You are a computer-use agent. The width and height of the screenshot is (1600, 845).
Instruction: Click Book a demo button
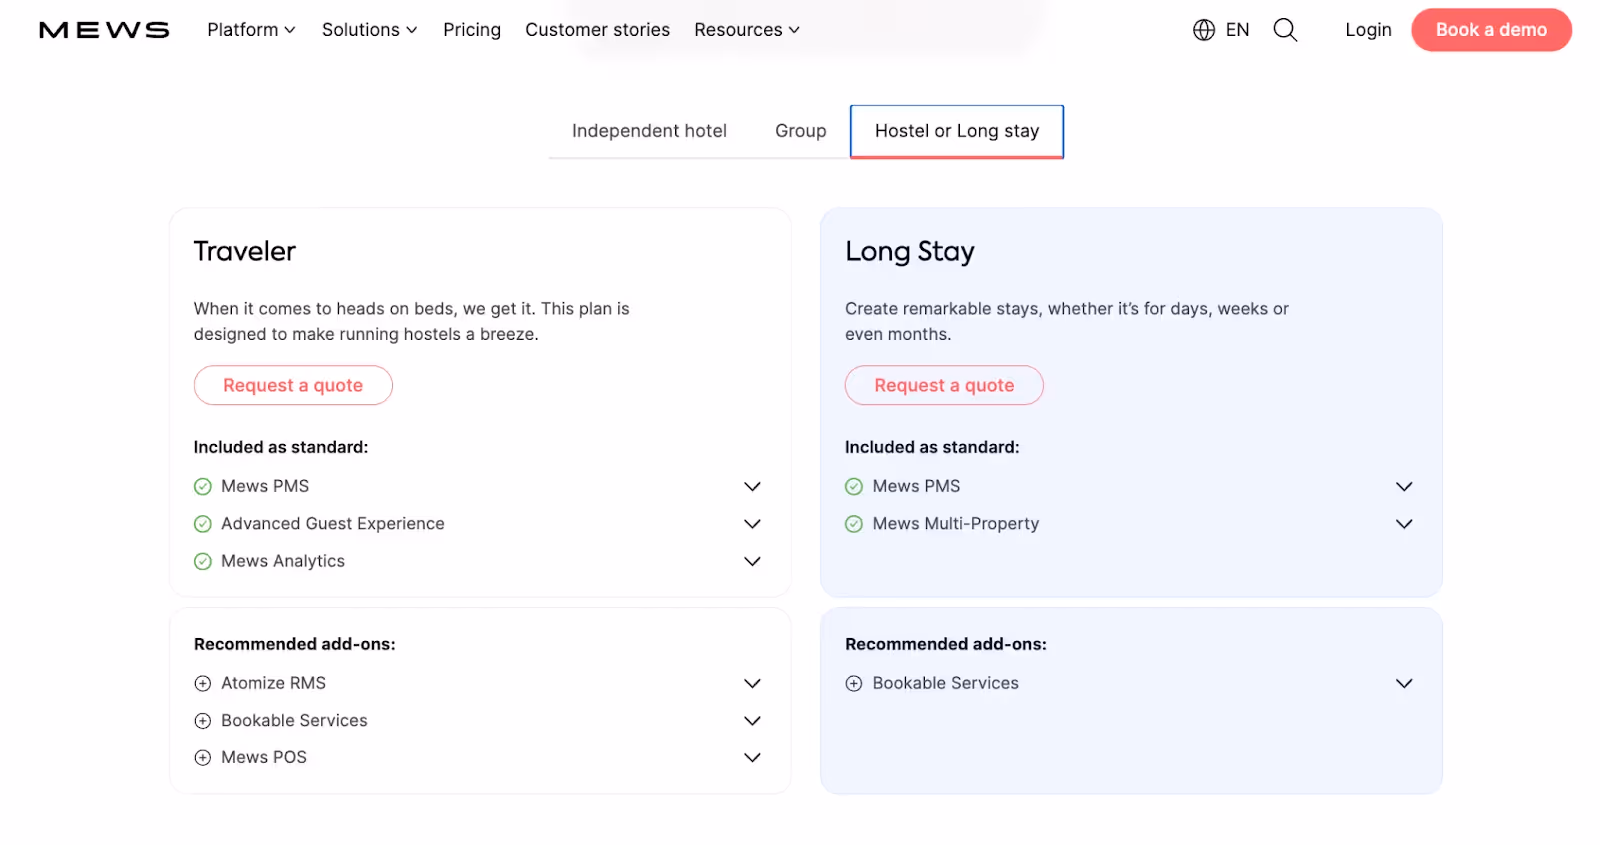tap(1491, 30)
